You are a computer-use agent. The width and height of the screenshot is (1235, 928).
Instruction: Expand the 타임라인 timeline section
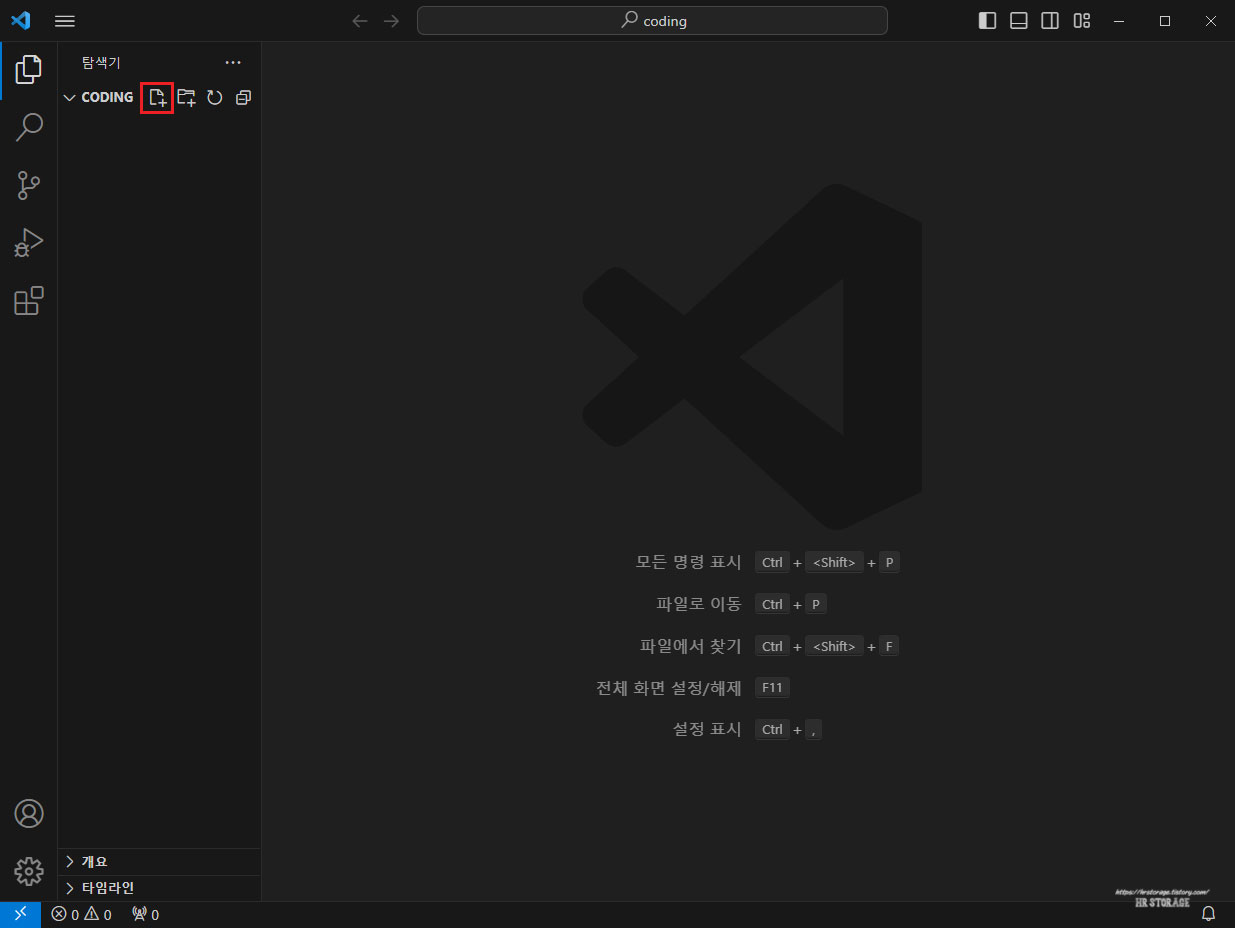[x=160, y=888]
